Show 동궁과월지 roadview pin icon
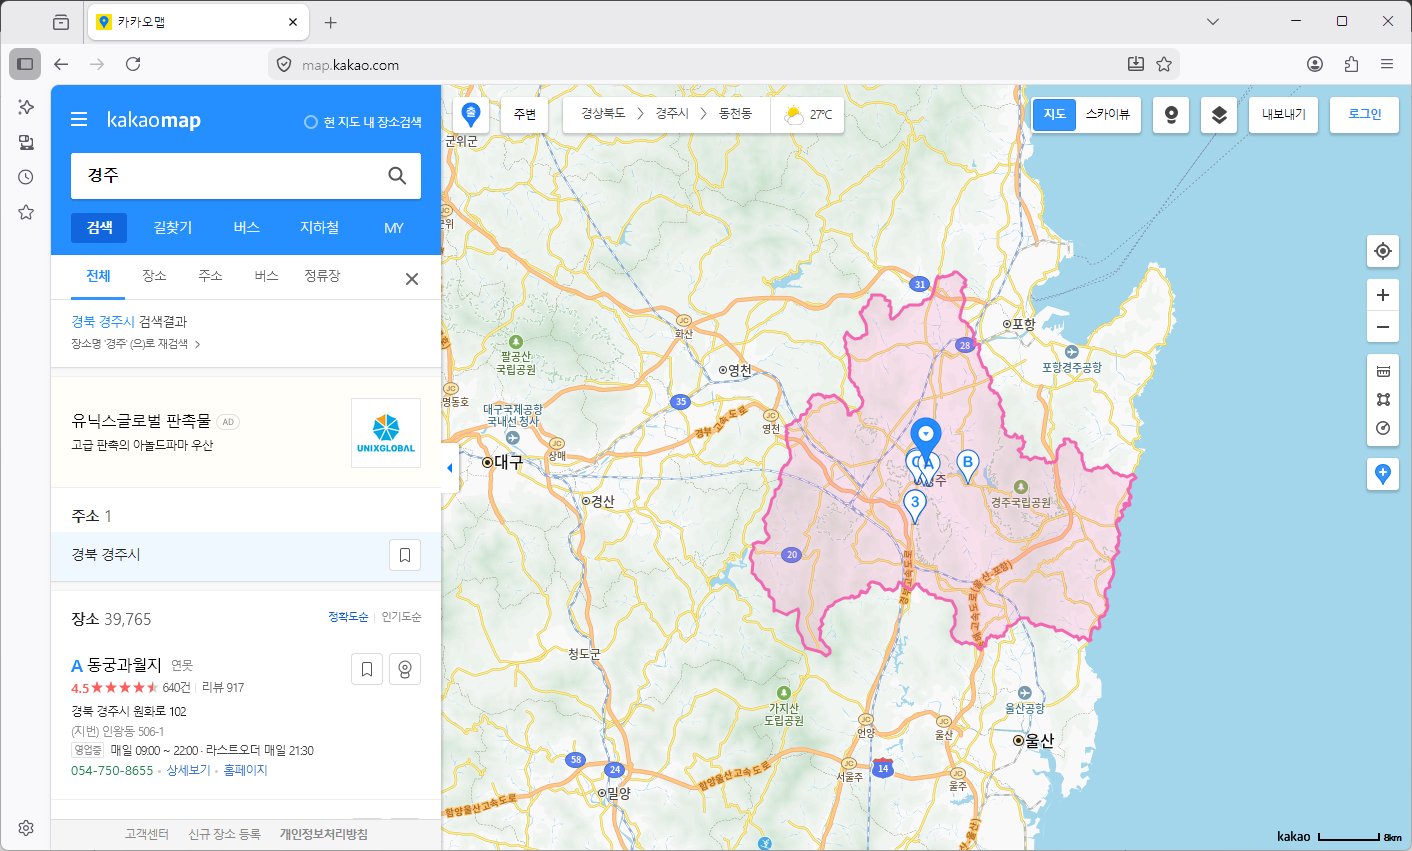The height and width of the screenshot is (851, 1412). coord(405,669)
